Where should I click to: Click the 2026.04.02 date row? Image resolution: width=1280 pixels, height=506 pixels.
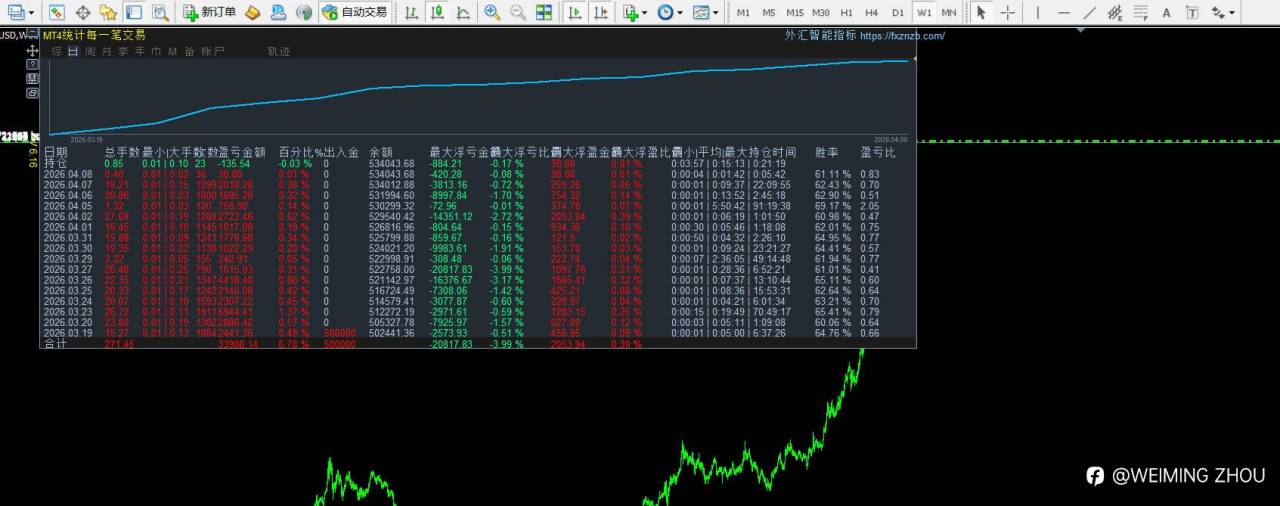pyautogui.click(x=478, y=216)
